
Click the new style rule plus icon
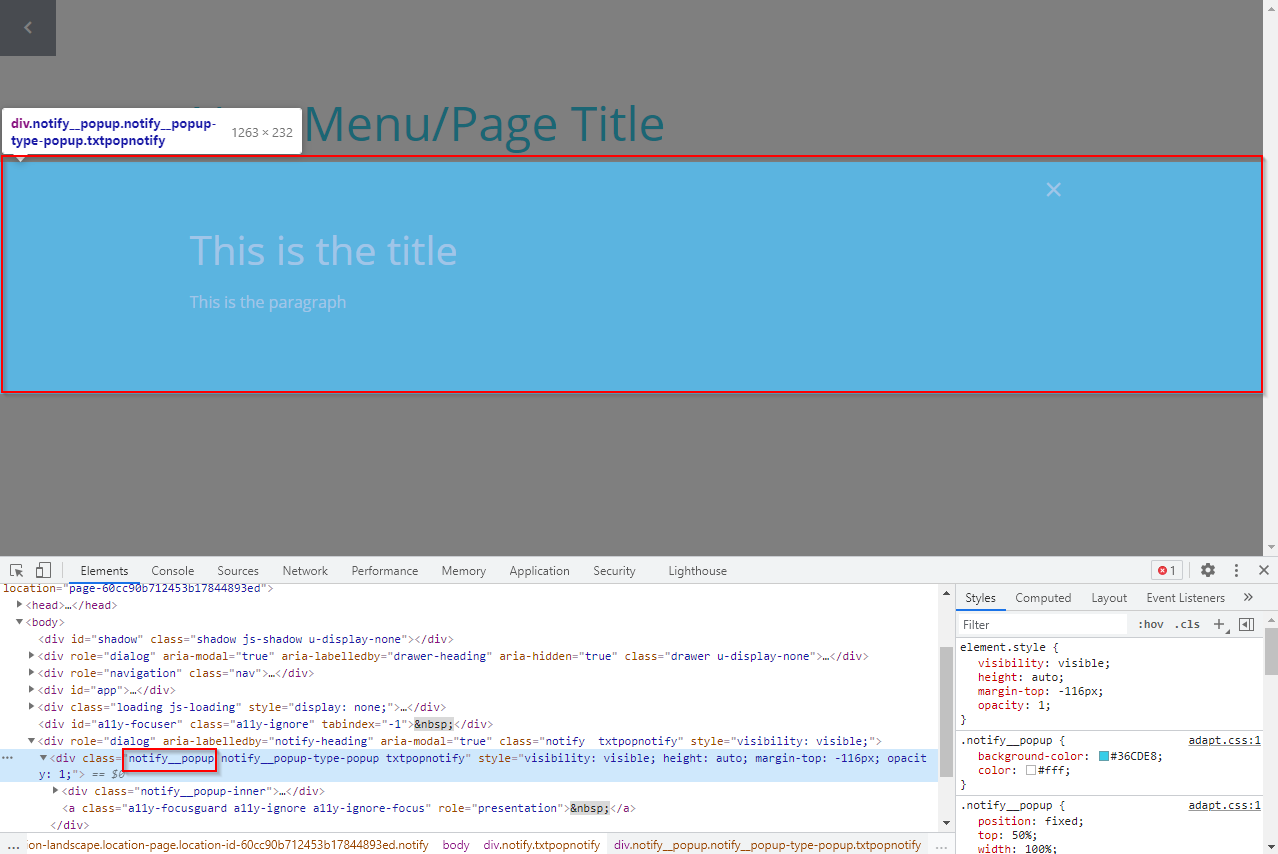coord(1219,624)
